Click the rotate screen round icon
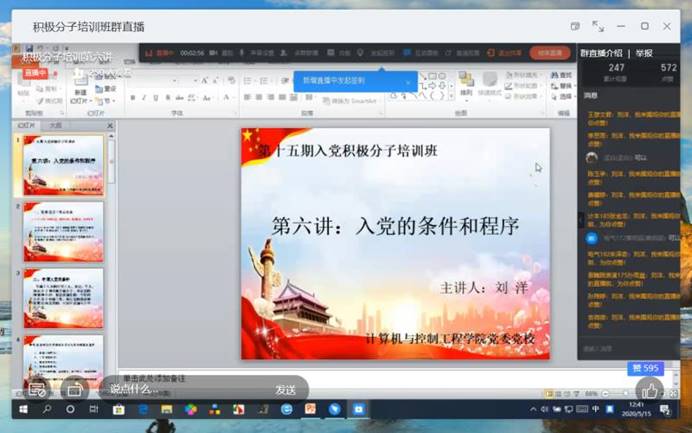 pyautogui.click(x=74, y=390)
